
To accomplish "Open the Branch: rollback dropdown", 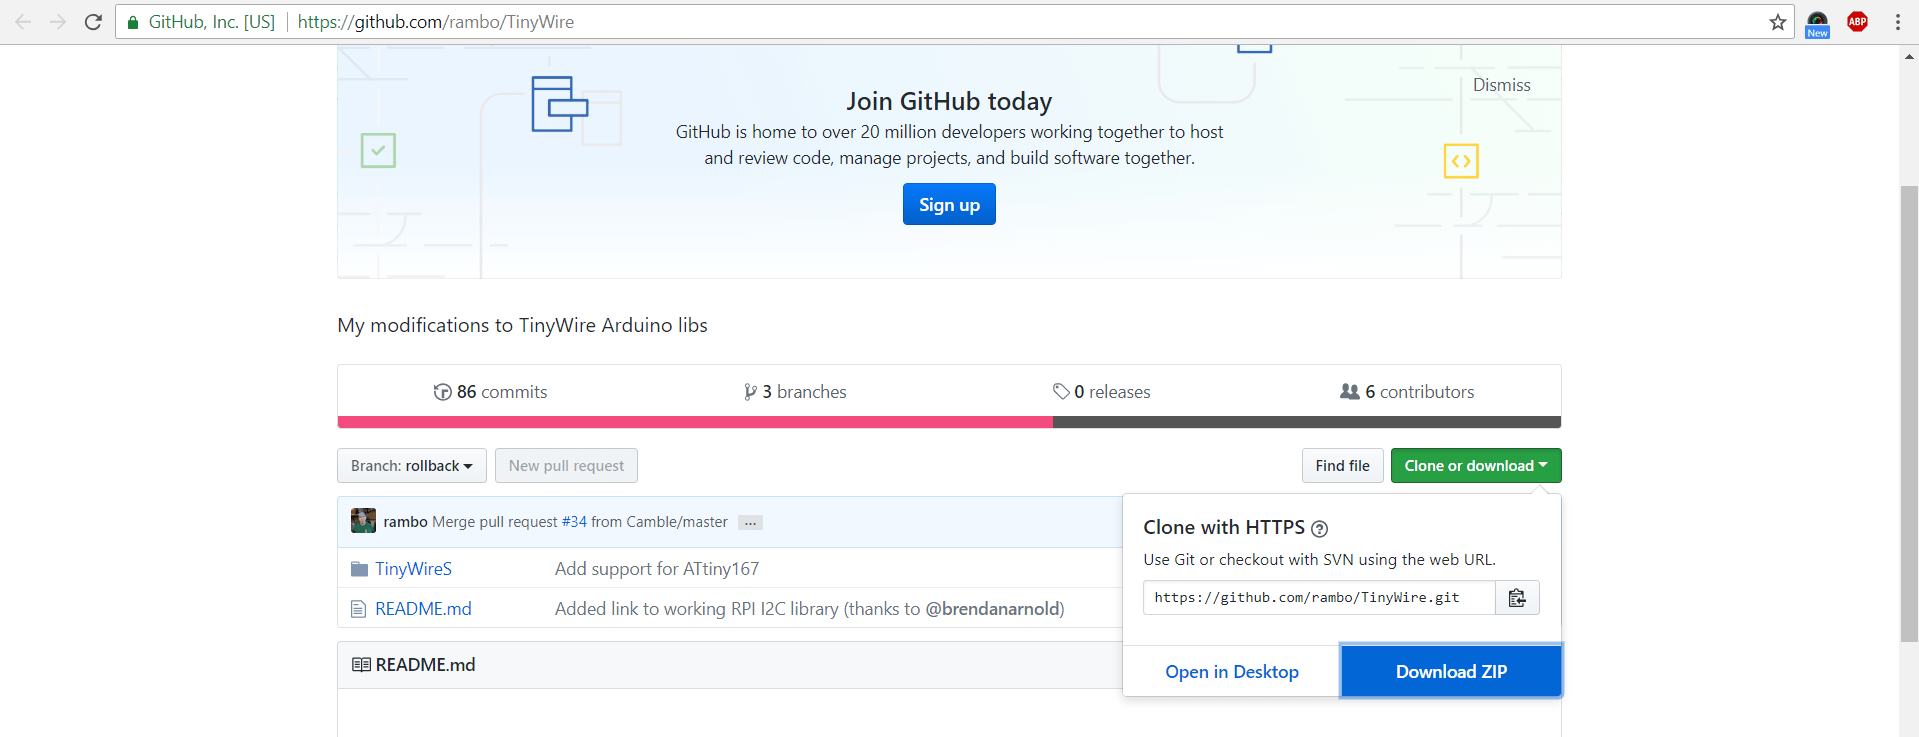I will coord(412,466).
